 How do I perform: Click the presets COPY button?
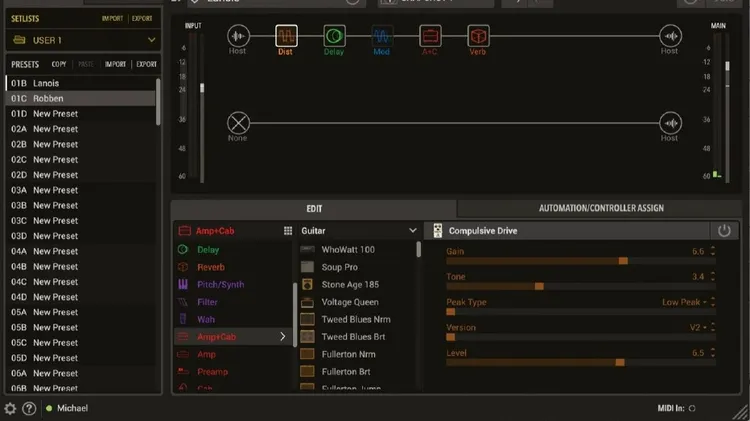tap(59, 64)
